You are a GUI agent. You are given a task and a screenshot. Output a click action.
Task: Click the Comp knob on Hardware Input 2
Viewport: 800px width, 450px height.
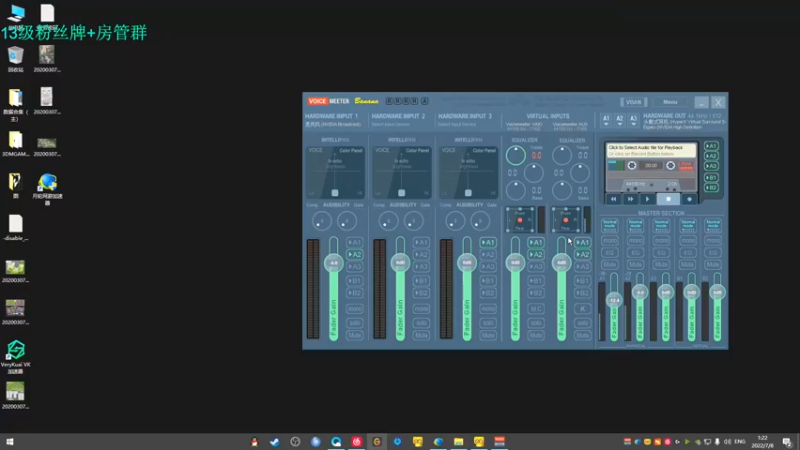coord(388,221)
